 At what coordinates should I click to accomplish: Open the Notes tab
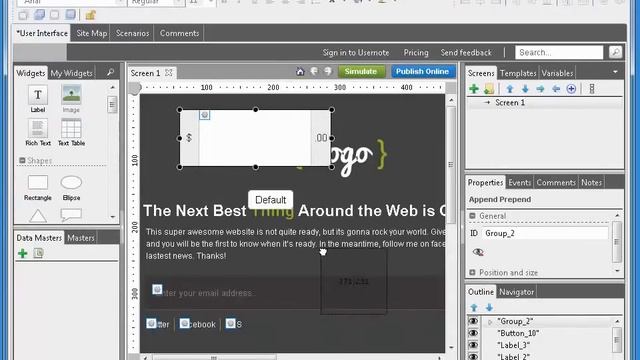[x=591, y=182]
